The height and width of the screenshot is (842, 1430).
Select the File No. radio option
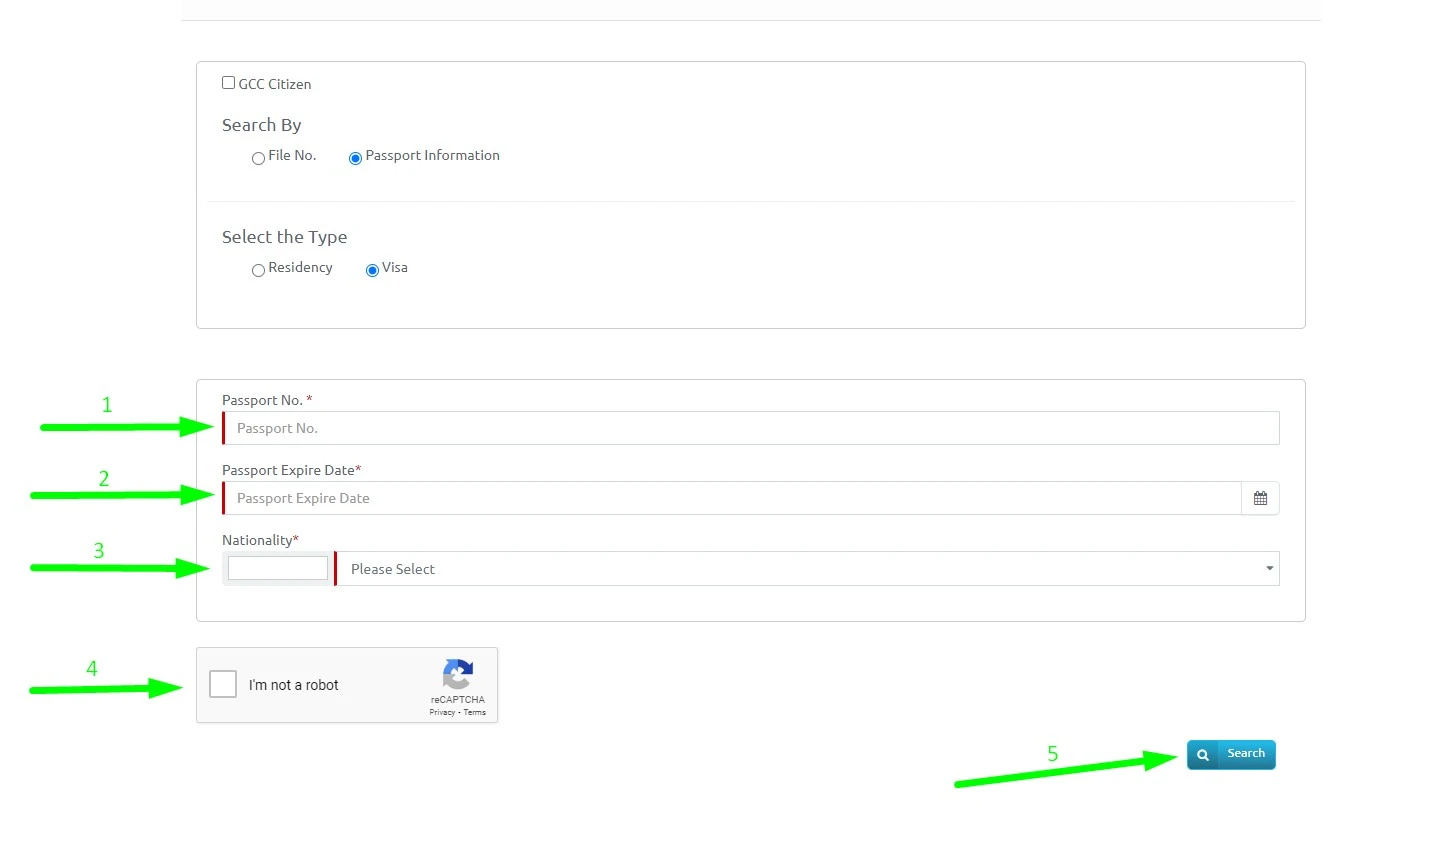[x=258, y=158]
